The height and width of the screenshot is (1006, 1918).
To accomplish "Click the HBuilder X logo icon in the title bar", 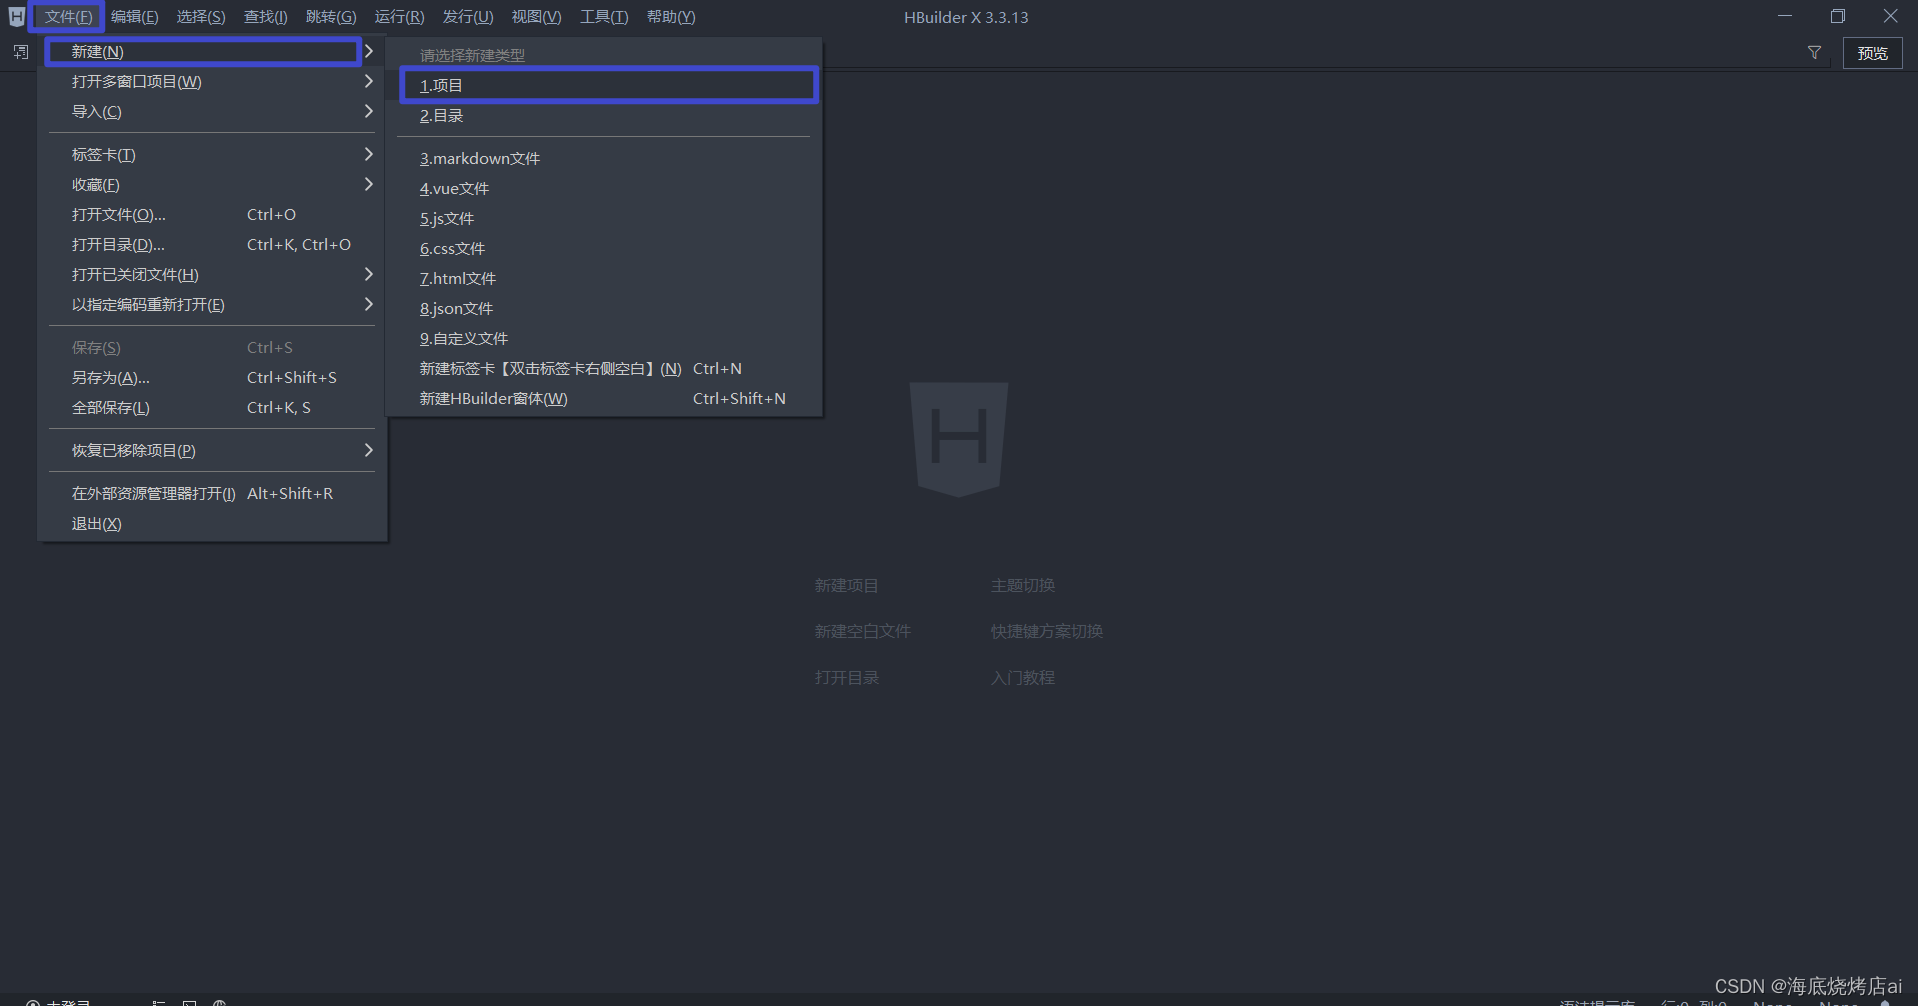I will point(16,17).
